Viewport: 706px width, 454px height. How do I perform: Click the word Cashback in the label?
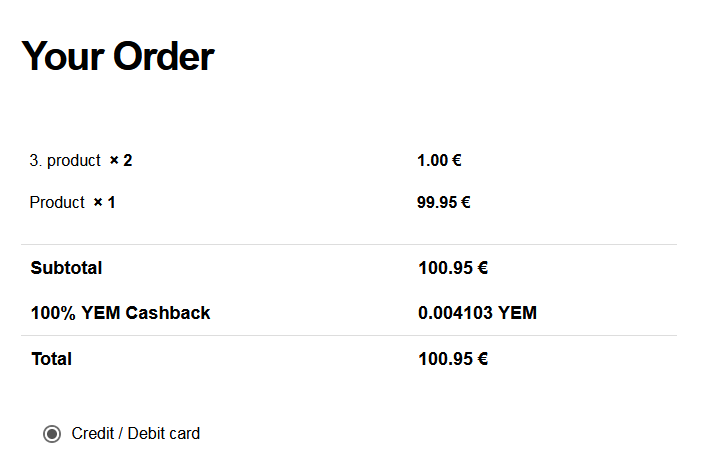click(167, 313)
